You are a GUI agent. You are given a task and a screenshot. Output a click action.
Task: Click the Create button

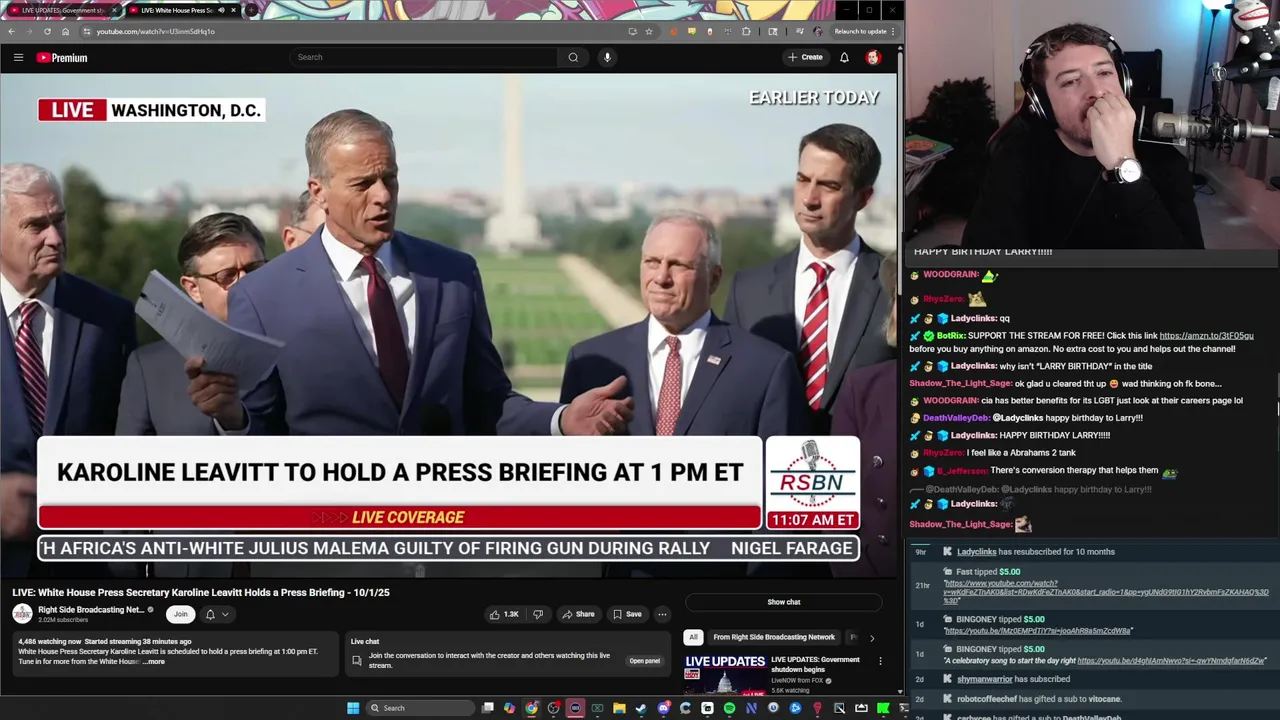pos(805,57)
